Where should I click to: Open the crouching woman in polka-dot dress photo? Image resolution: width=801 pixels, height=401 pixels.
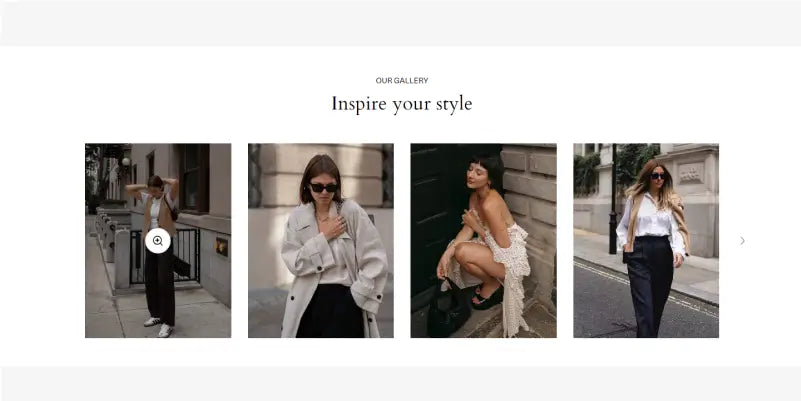tap(483, 241)
